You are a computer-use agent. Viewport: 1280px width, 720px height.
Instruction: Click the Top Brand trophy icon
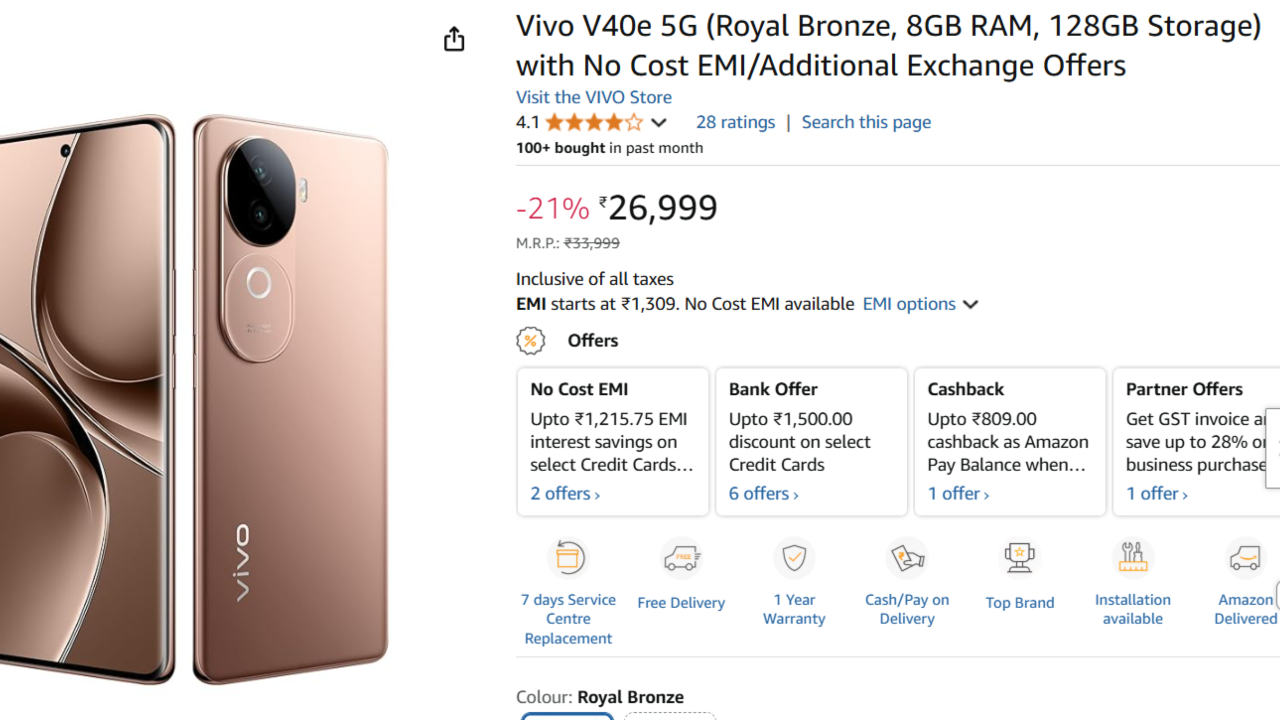click(x=1019, y=558)
